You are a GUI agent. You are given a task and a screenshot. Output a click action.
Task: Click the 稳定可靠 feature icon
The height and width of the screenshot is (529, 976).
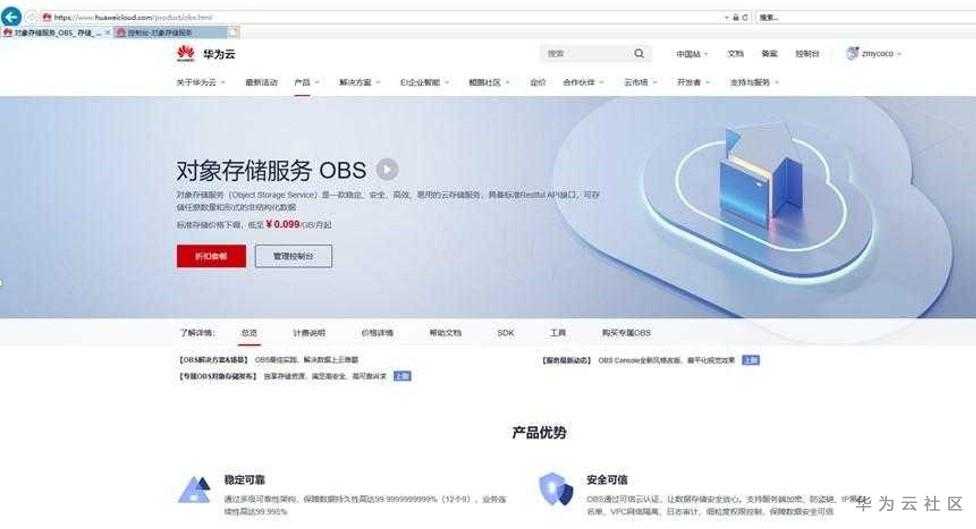pyautogui.click(x=194, y=490)
